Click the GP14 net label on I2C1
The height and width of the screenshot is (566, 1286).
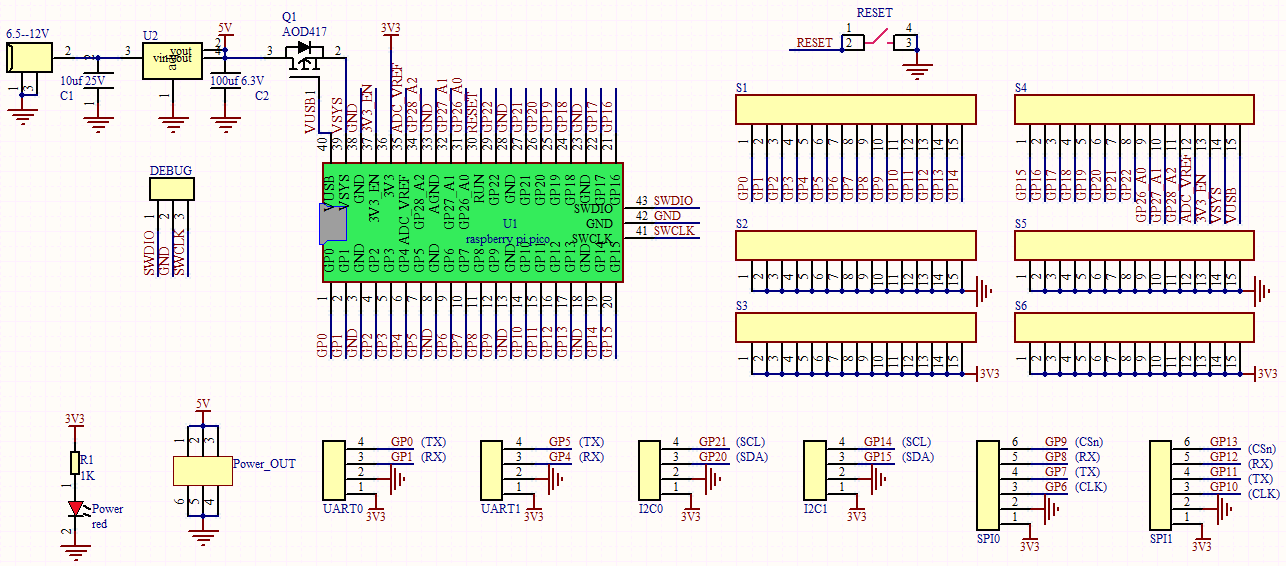(x=878, y=441)
